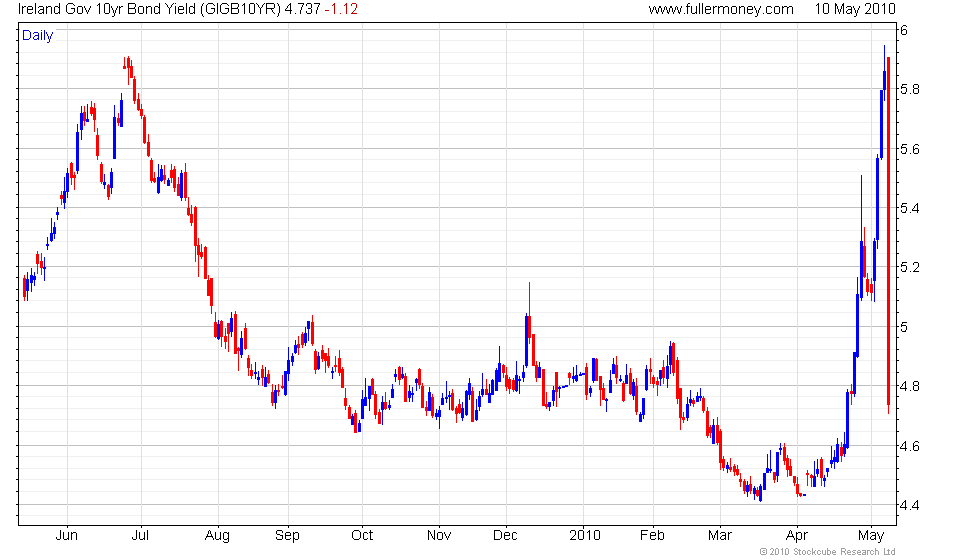Screen dimensions: 980x560
Task: Click the 'Oct' x-axis label
Action: 362,536
